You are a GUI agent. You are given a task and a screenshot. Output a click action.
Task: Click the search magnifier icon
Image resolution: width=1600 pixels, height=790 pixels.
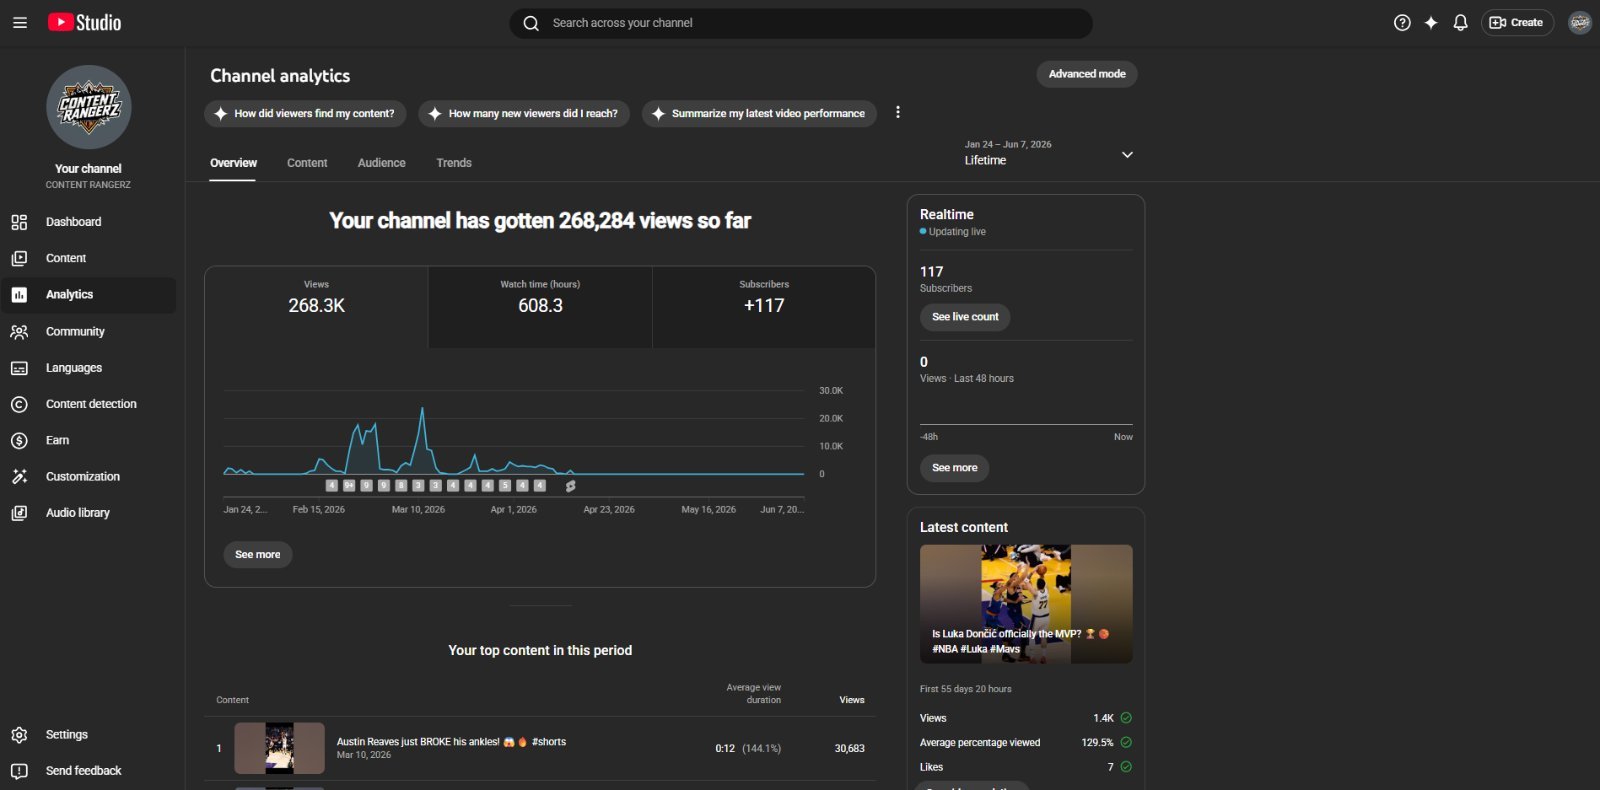(531, 23)
